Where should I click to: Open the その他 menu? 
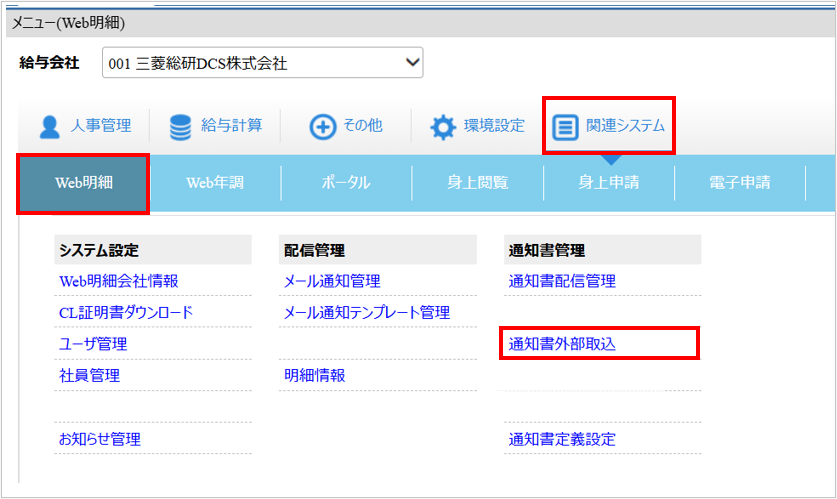coord(346,126)
